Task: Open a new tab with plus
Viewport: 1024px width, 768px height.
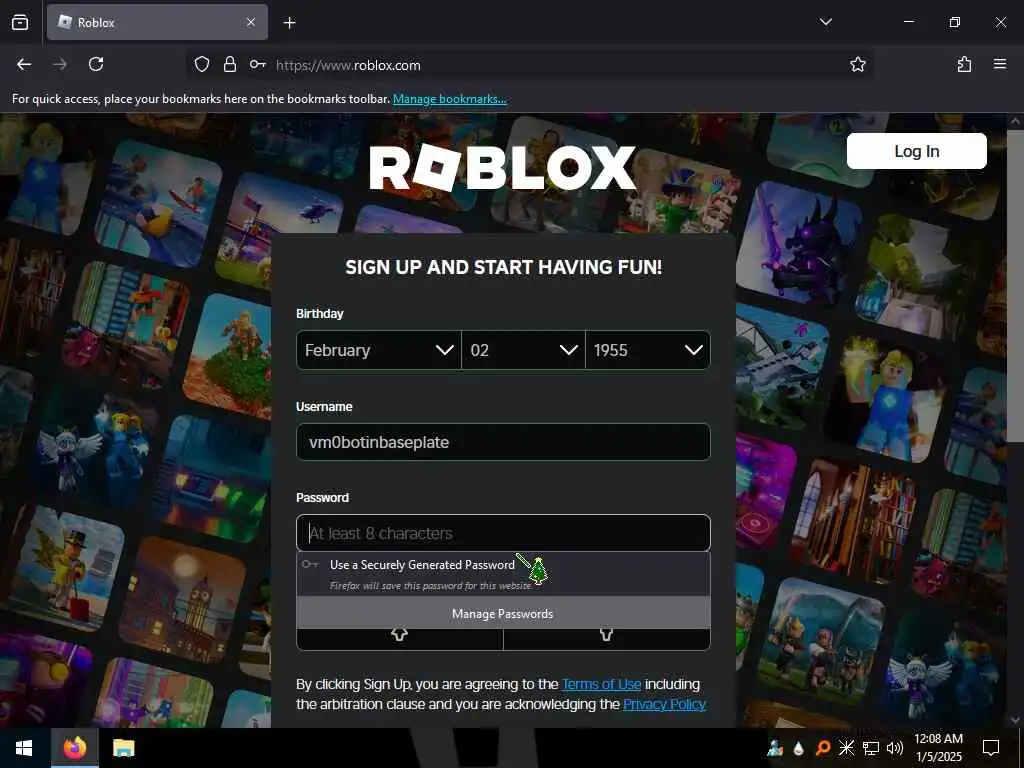Action: click(289, 23)
